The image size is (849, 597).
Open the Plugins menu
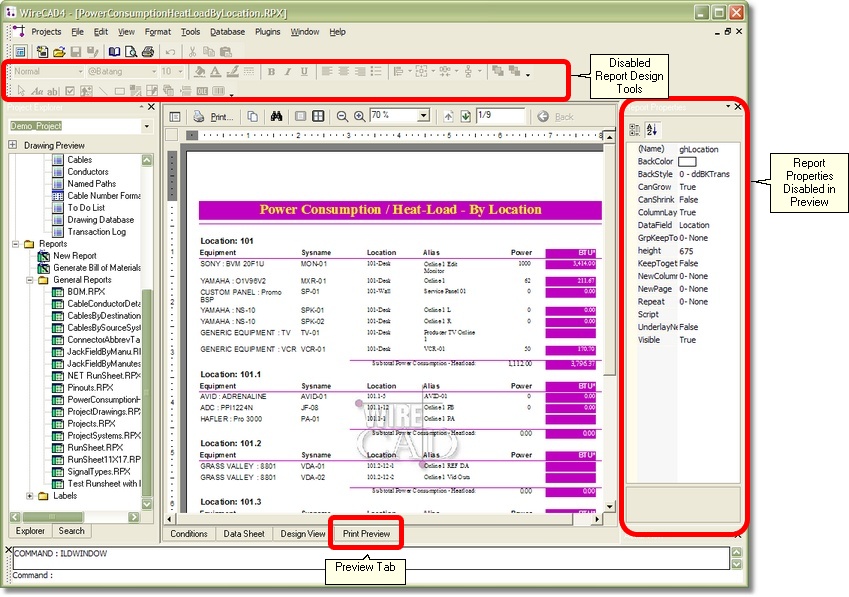(x=267, y=32)
